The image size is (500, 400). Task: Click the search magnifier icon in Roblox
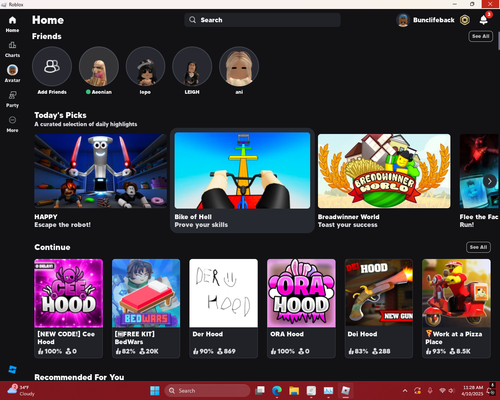pyautogui.click(x=192, y=20)
